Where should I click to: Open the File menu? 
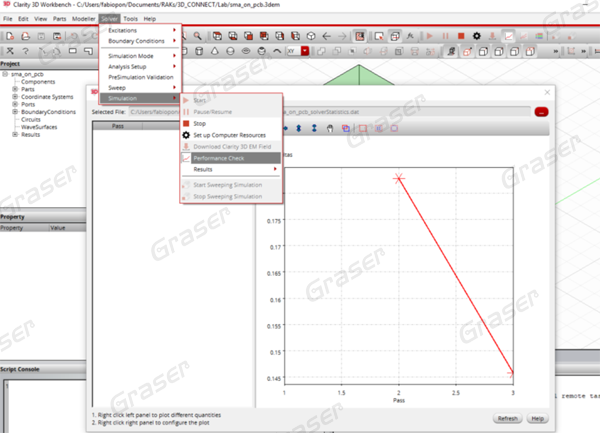(8, 19)
